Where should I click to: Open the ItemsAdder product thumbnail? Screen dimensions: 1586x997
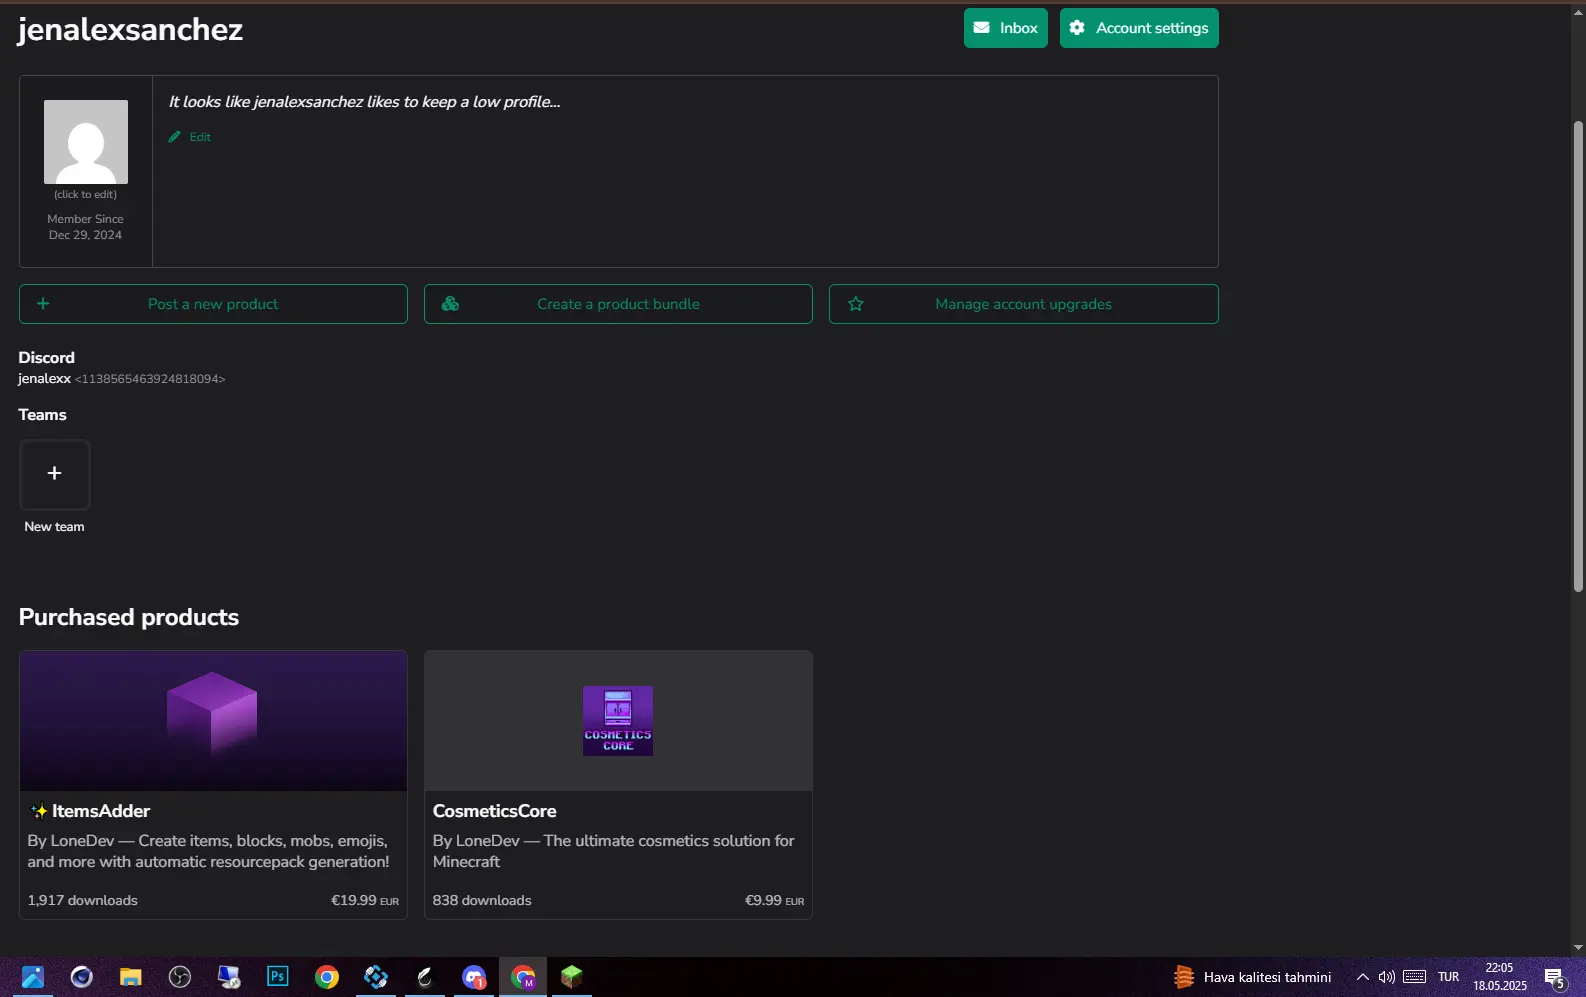(x=213, y=721)
